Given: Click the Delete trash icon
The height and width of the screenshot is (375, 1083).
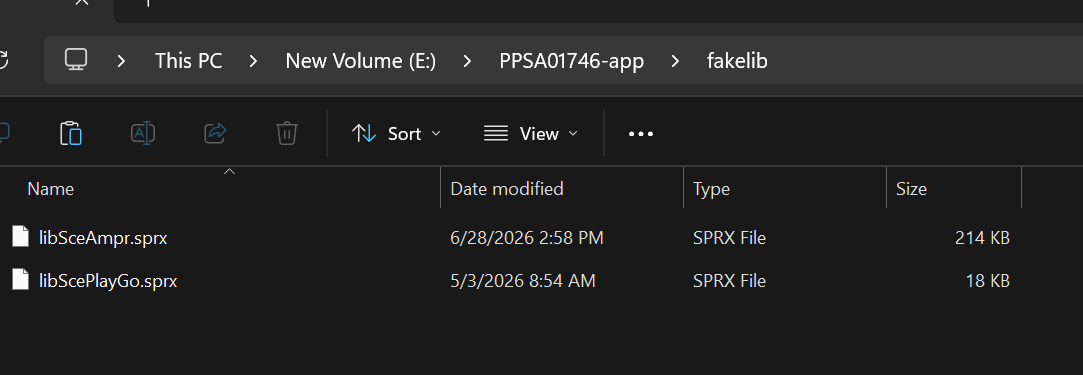Looking at the screenshot, I should (x=287, y=133).
